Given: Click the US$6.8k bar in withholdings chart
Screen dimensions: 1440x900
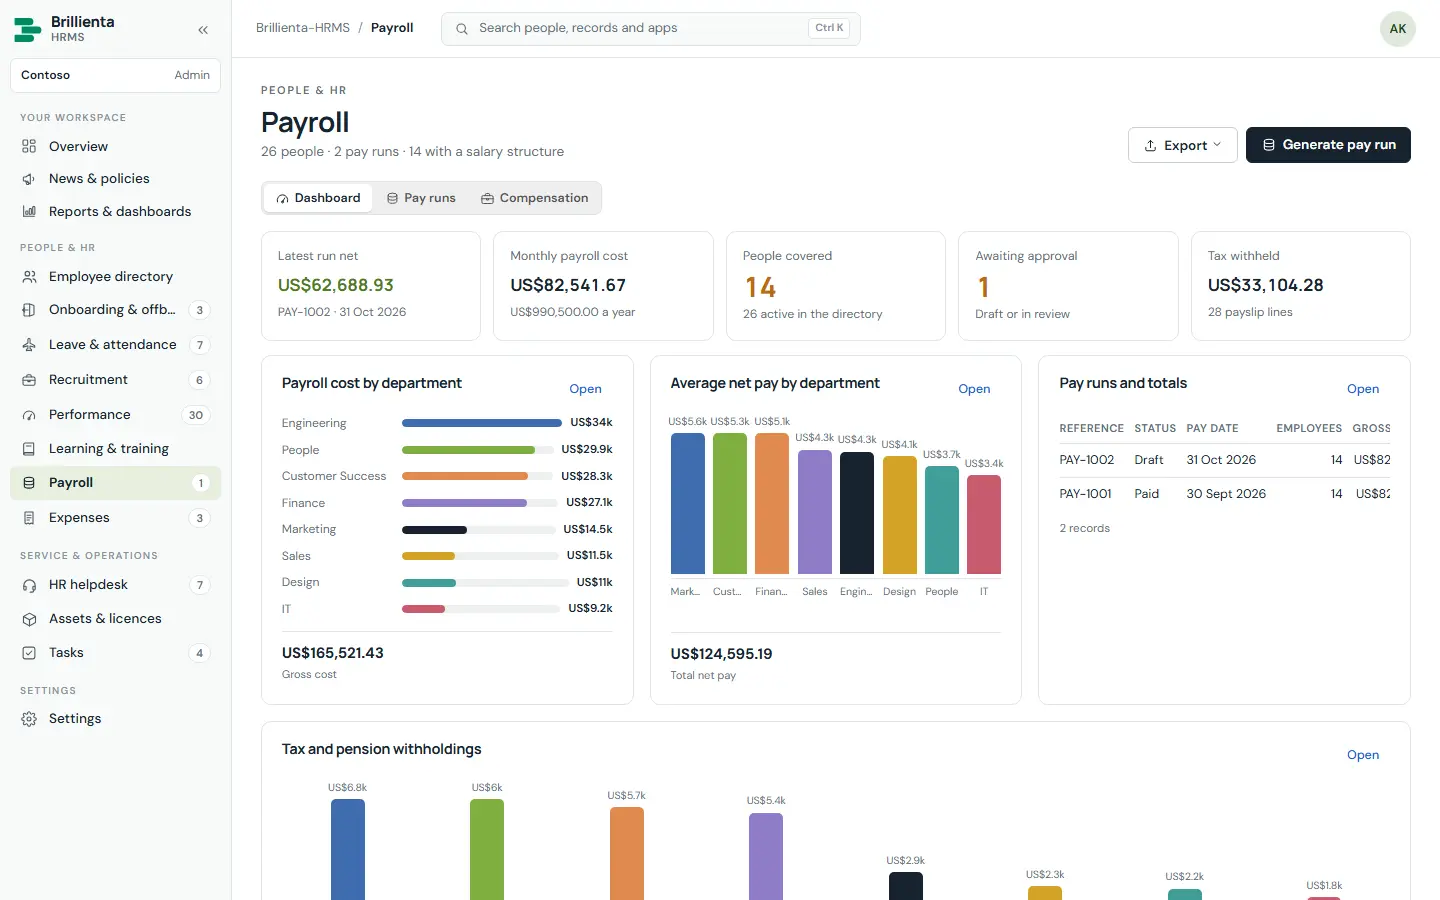Looking at the screenshot, I should pos(348,849).
